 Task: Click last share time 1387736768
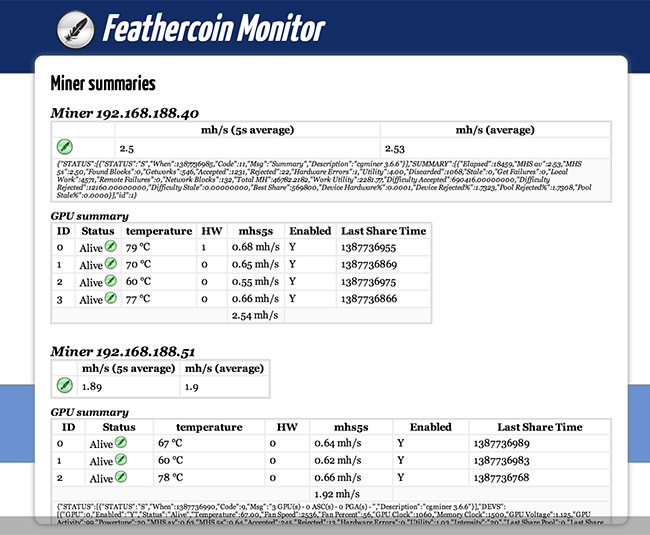502,477
